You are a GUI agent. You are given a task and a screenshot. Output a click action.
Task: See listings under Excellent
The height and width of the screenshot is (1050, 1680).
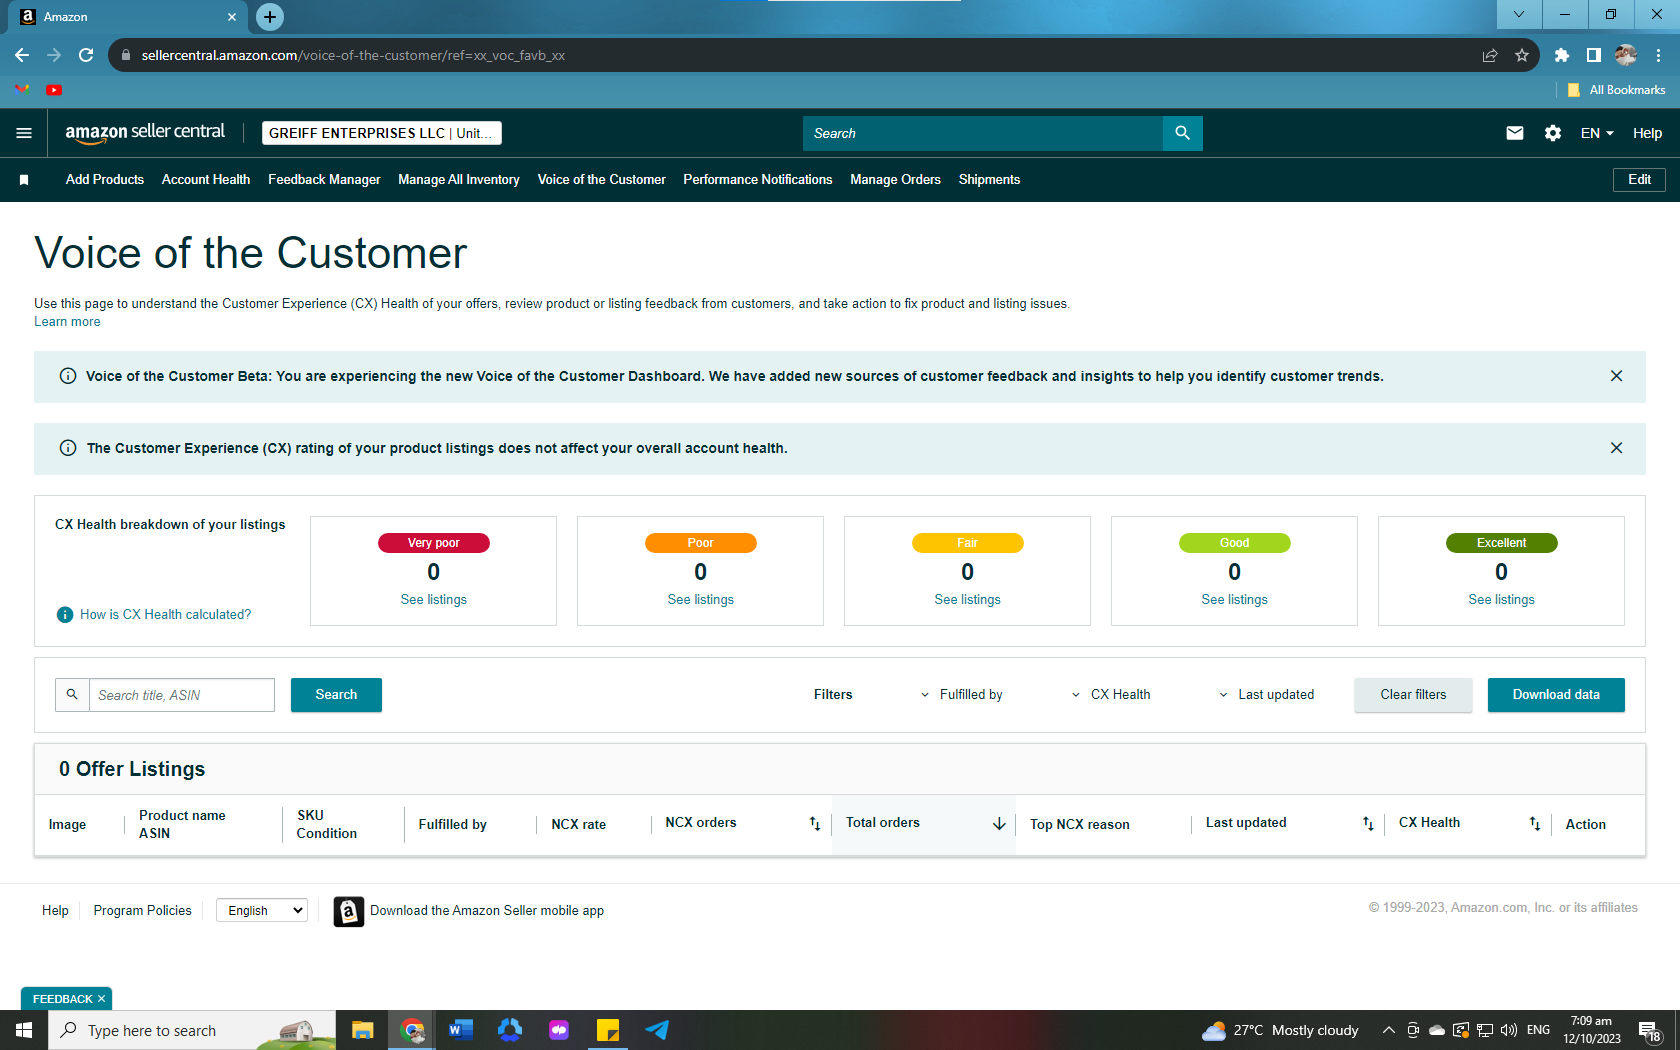[x=1501, y=600]
